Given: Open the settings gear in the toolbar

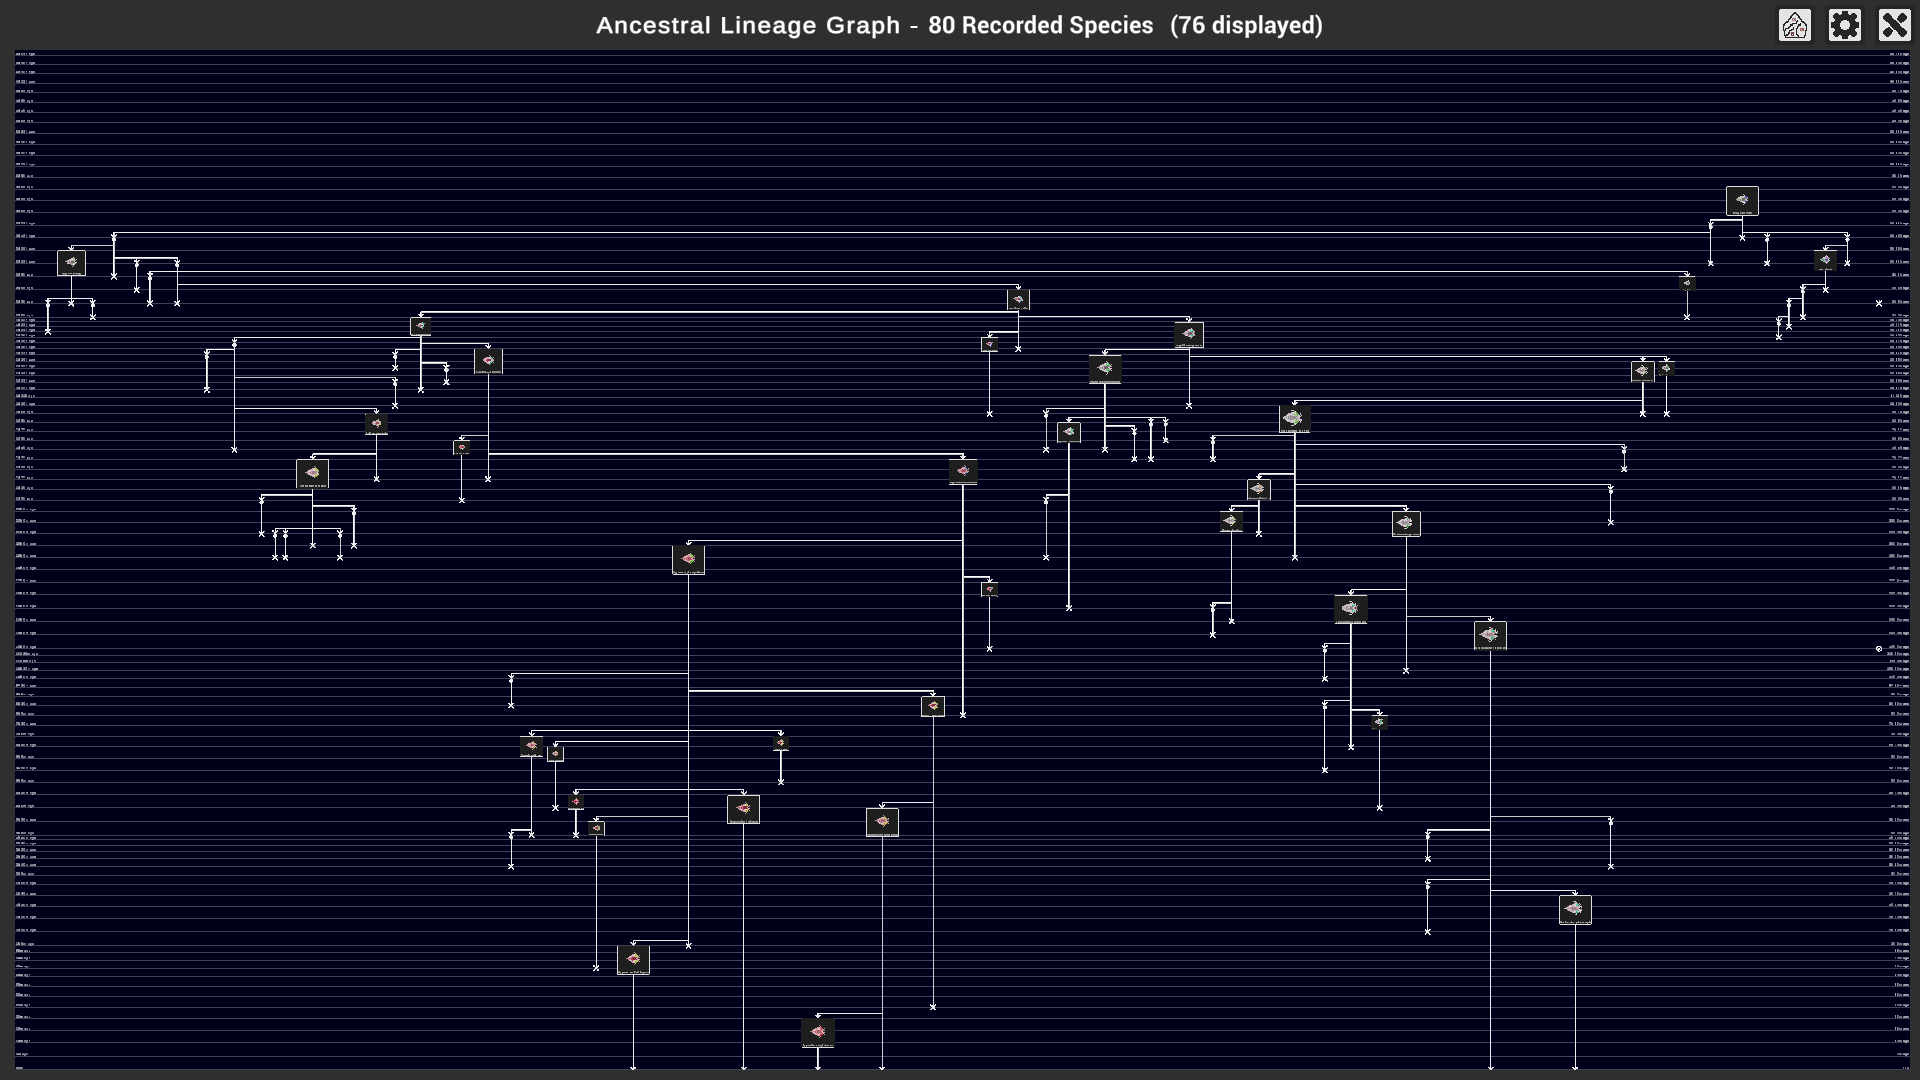Looking at the screenshot, I should (x=1845, y=25).
